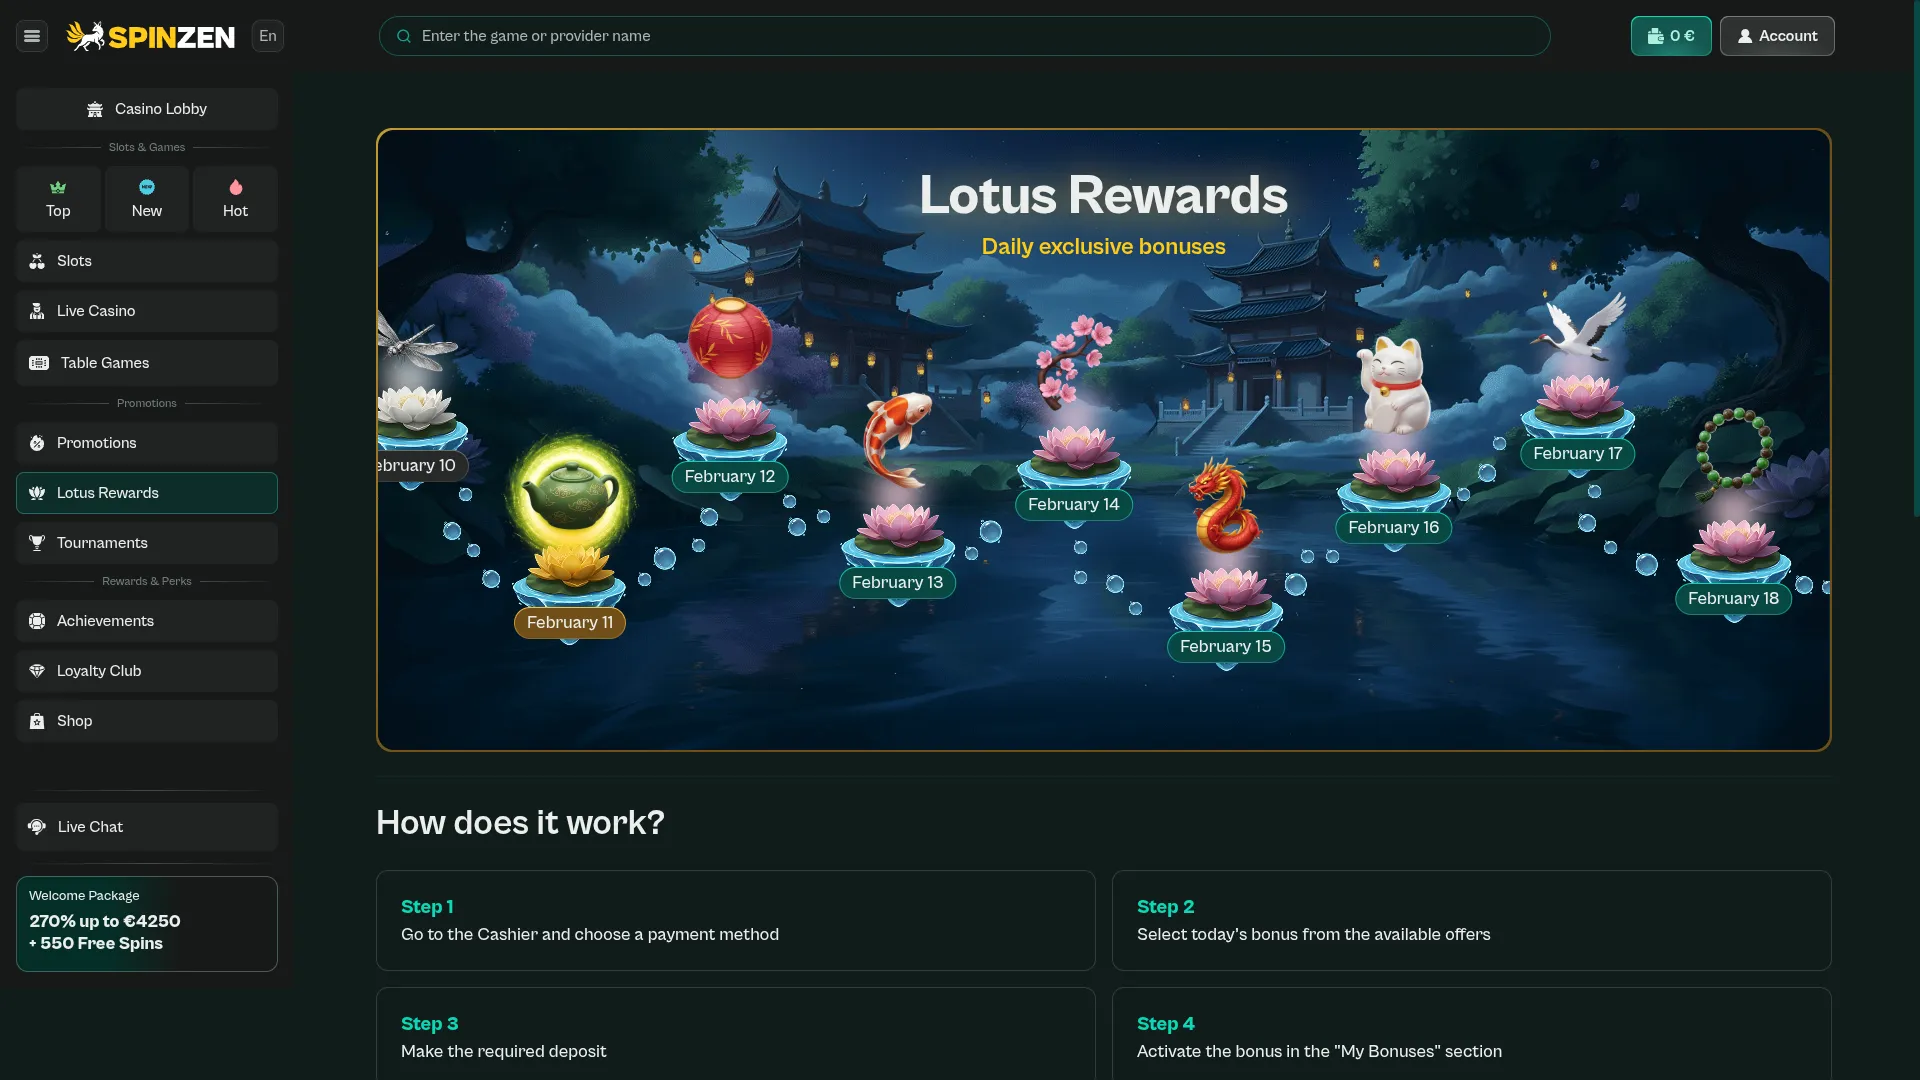This screenshot has height=1080, width=1920.
Task: Open the Account menu
Action: [x=1777, y=36]
